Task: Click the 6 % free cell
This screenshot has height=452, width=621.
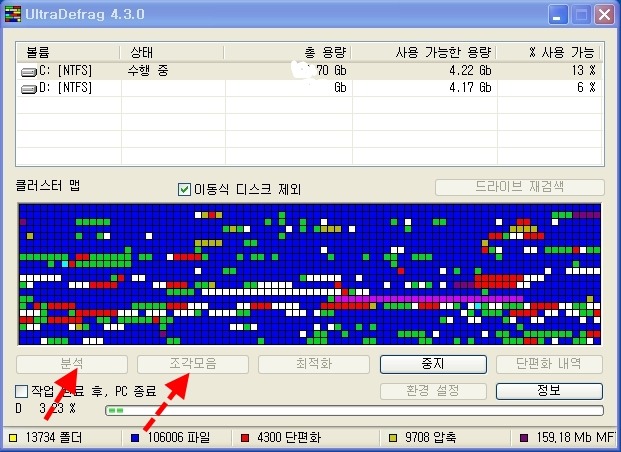Action: 587,88
